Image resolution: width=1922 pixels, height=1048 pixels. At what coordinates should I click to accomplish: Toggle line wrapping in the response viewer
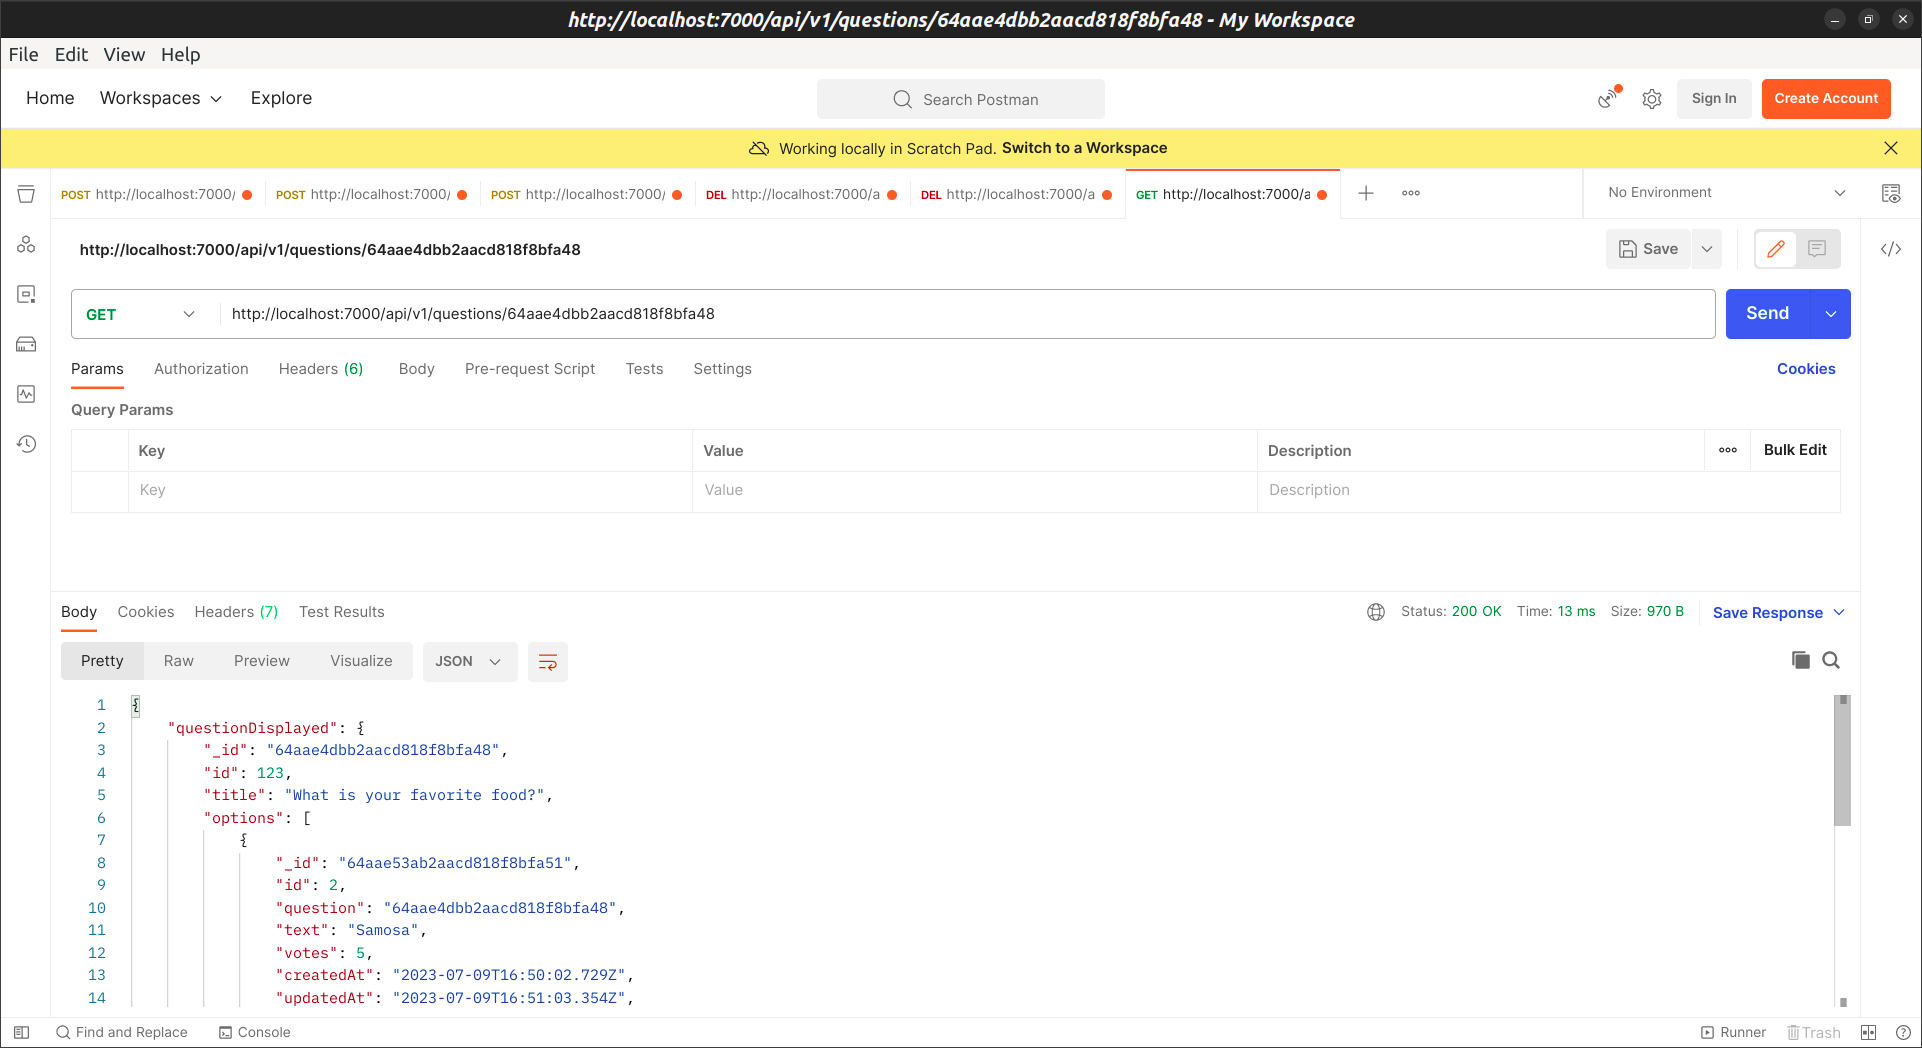(x=547, y=661)
